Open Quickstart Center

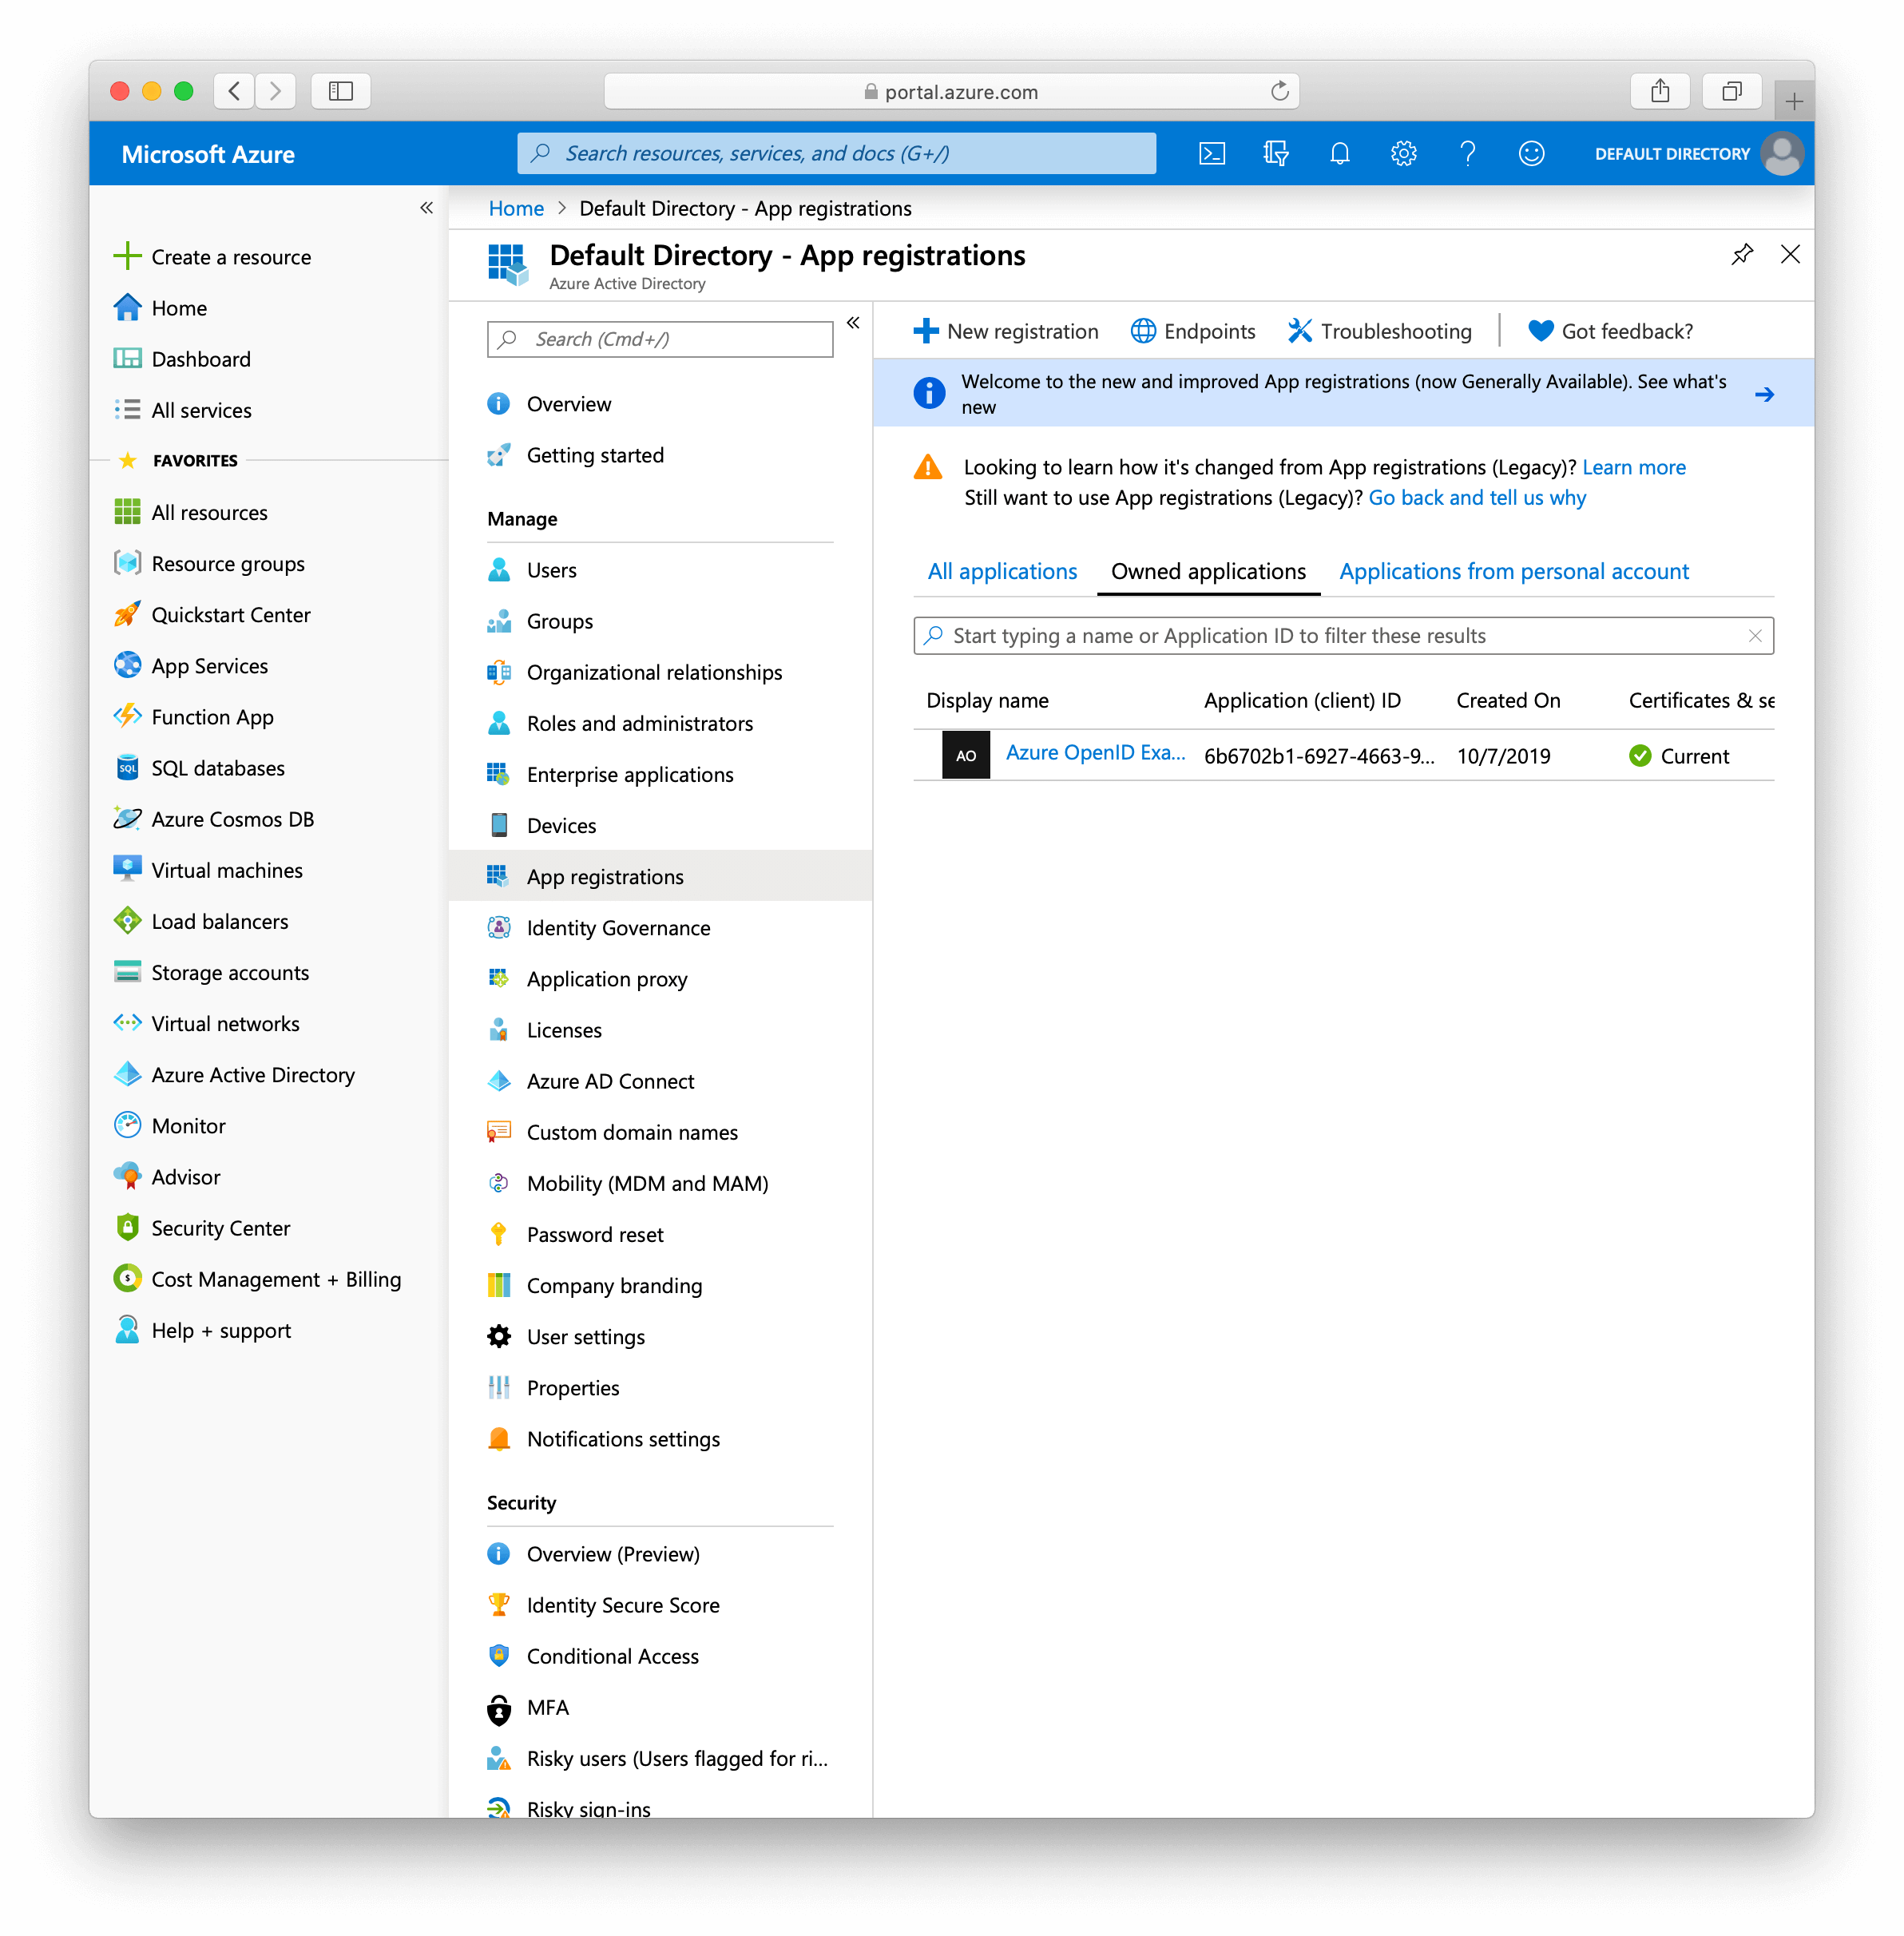pos(212,614)
